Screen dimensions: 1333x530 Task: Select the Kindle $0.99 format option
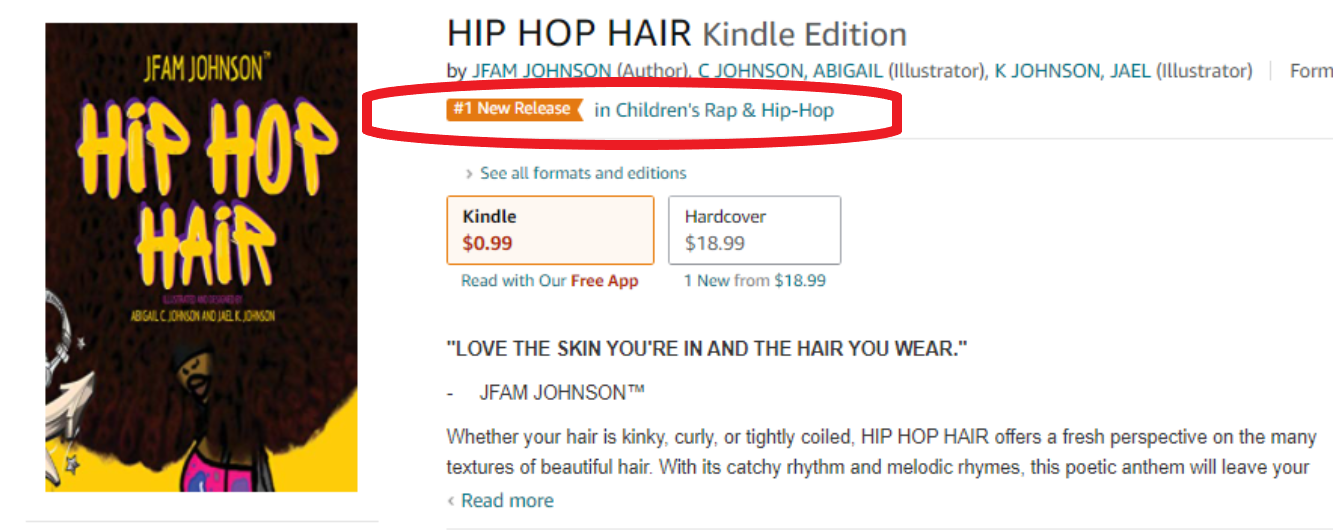(550, 230)
